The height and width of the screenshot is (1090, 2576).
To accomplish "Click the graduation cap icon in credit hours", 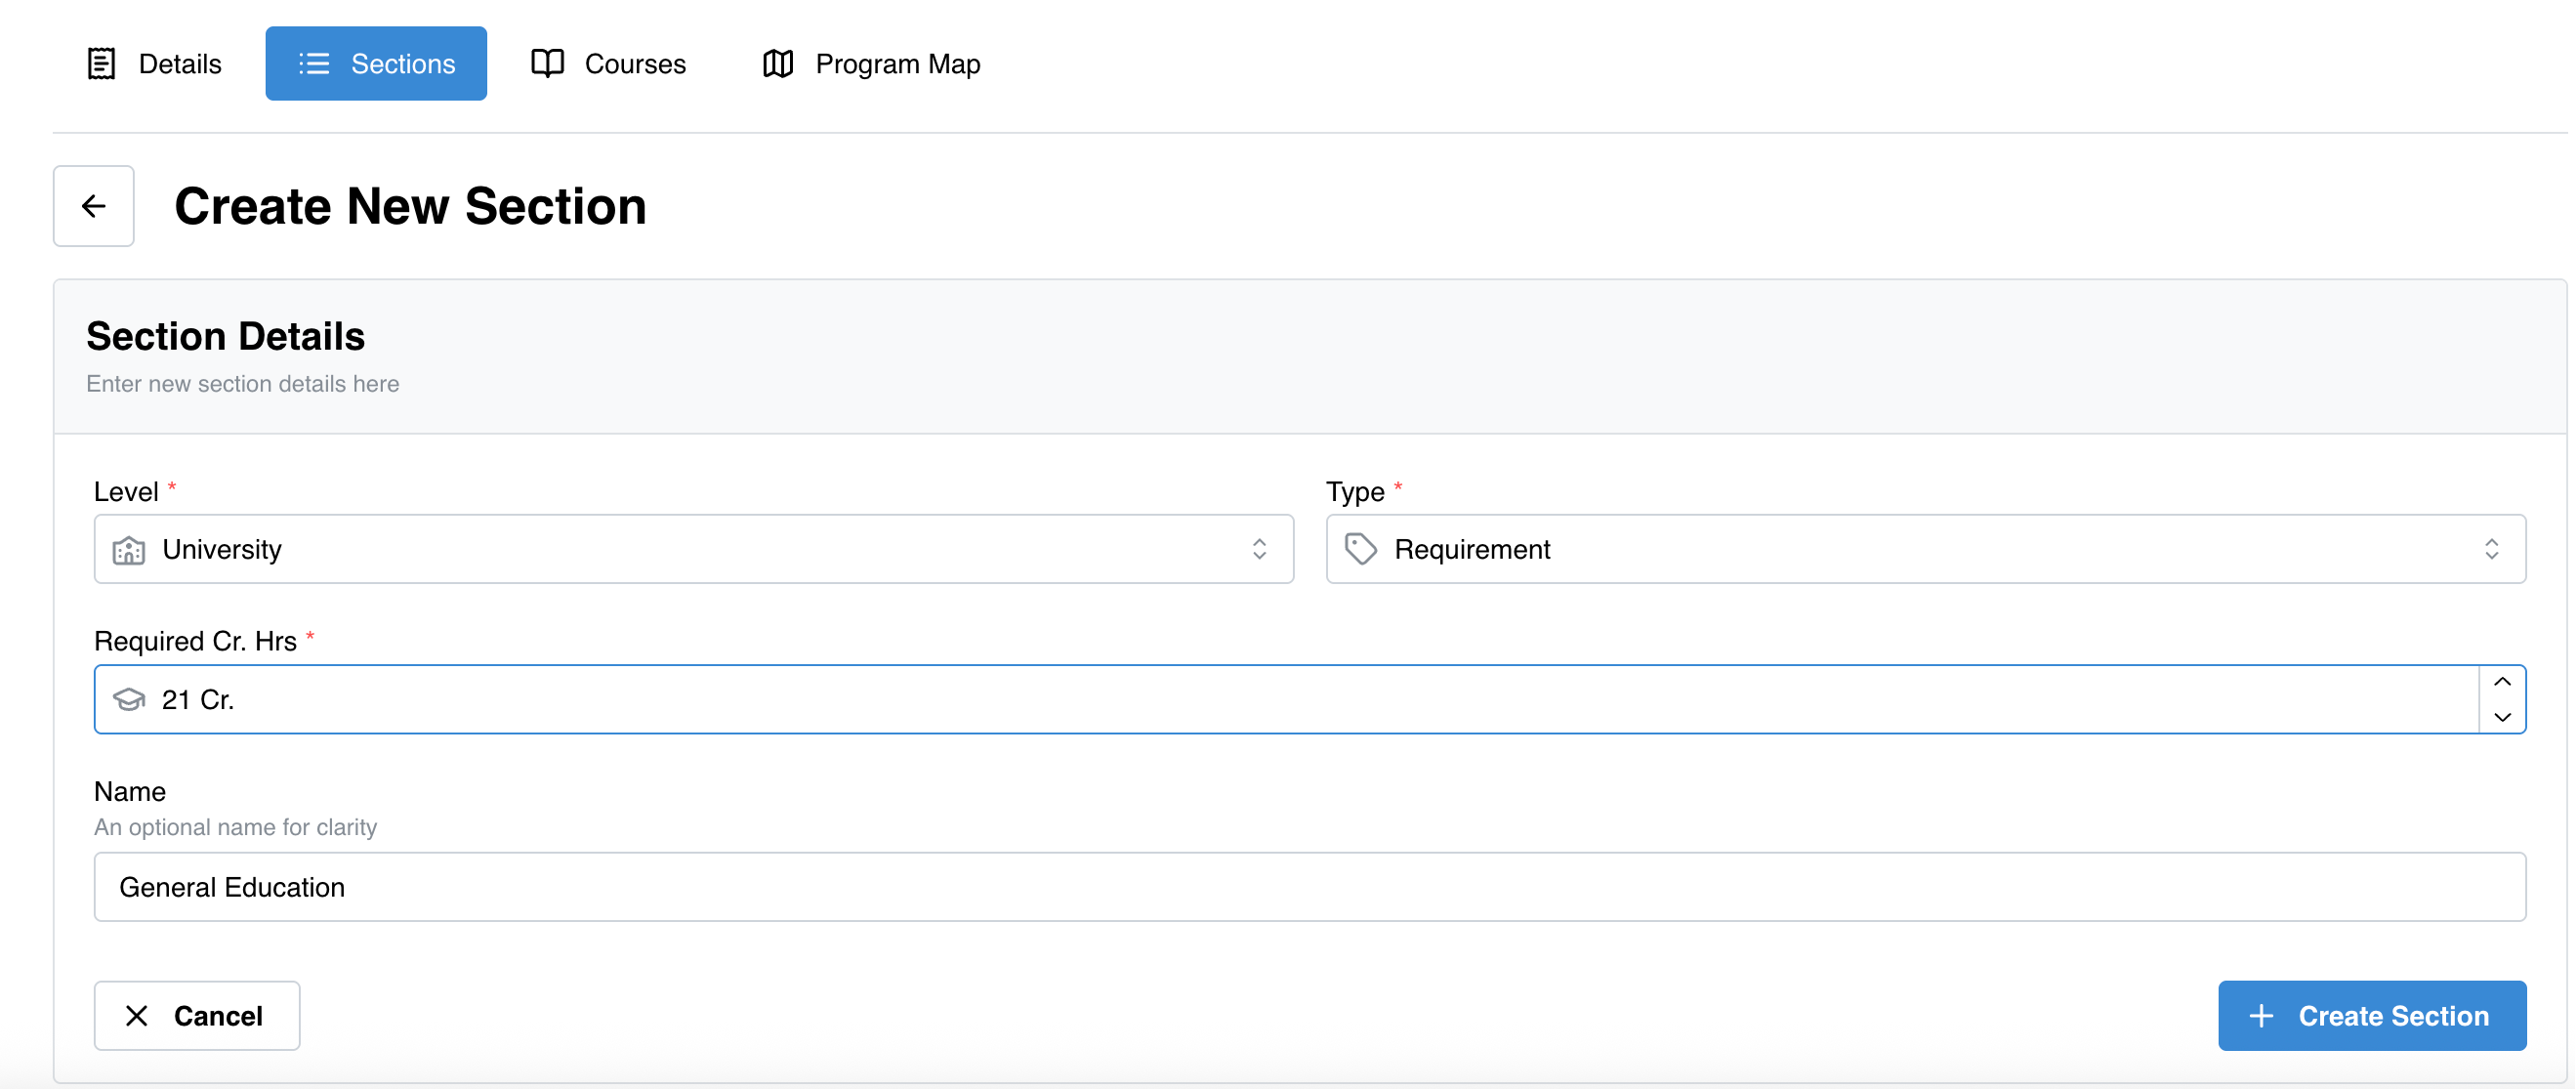I will click(x=129, y=700).
